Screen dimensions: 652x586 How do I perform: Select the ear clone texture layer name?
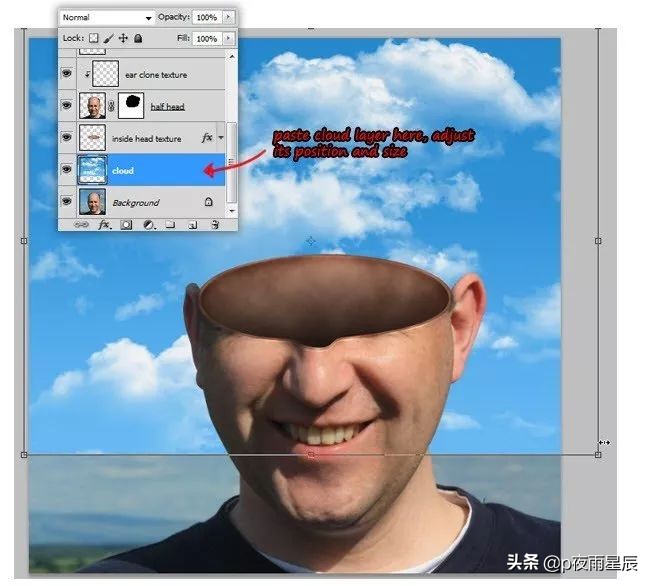(x=156, y=75)
